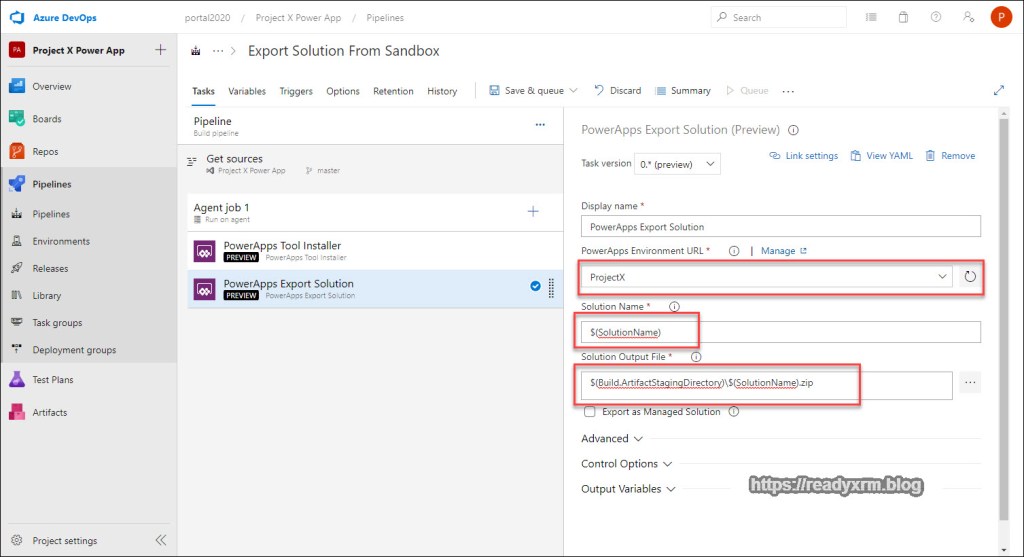1024x557 pixels.
Task: Switch to the Triggers tab
Action: pos(296,91)
